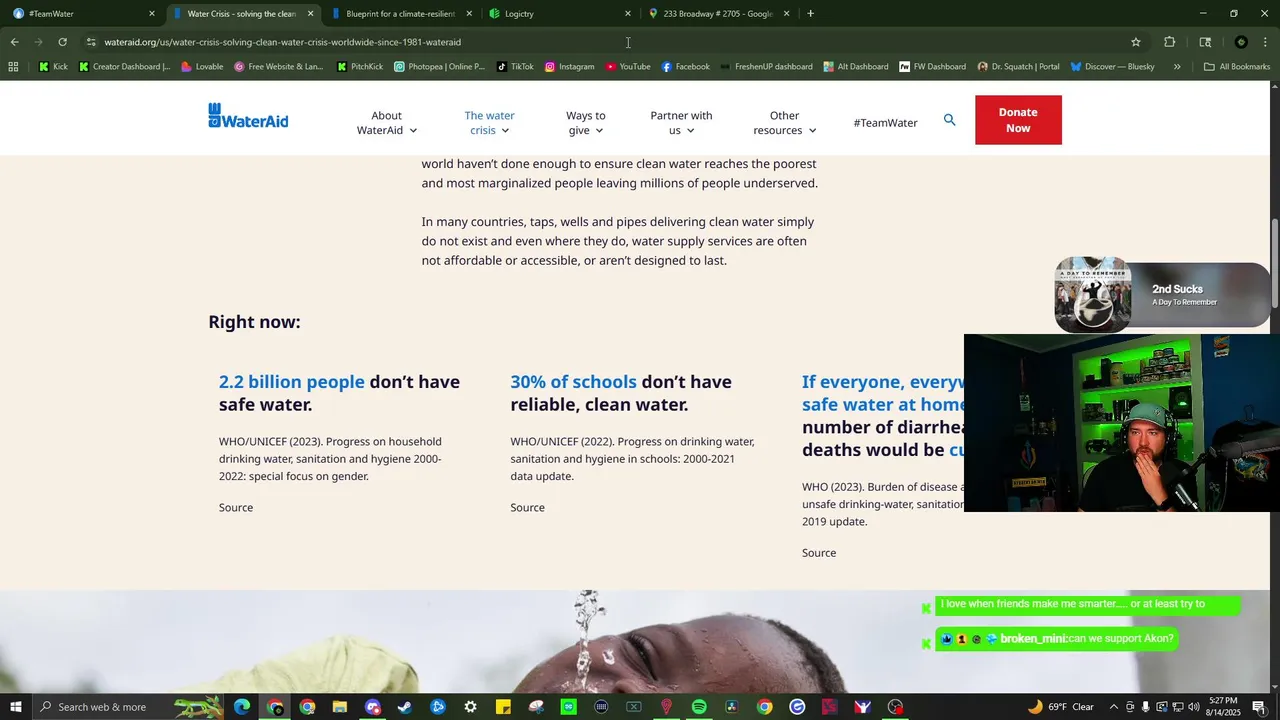The image size is (1280, 720).
Task: Expand the bookmarks overflow chevron
Action: click(1177, 67)
